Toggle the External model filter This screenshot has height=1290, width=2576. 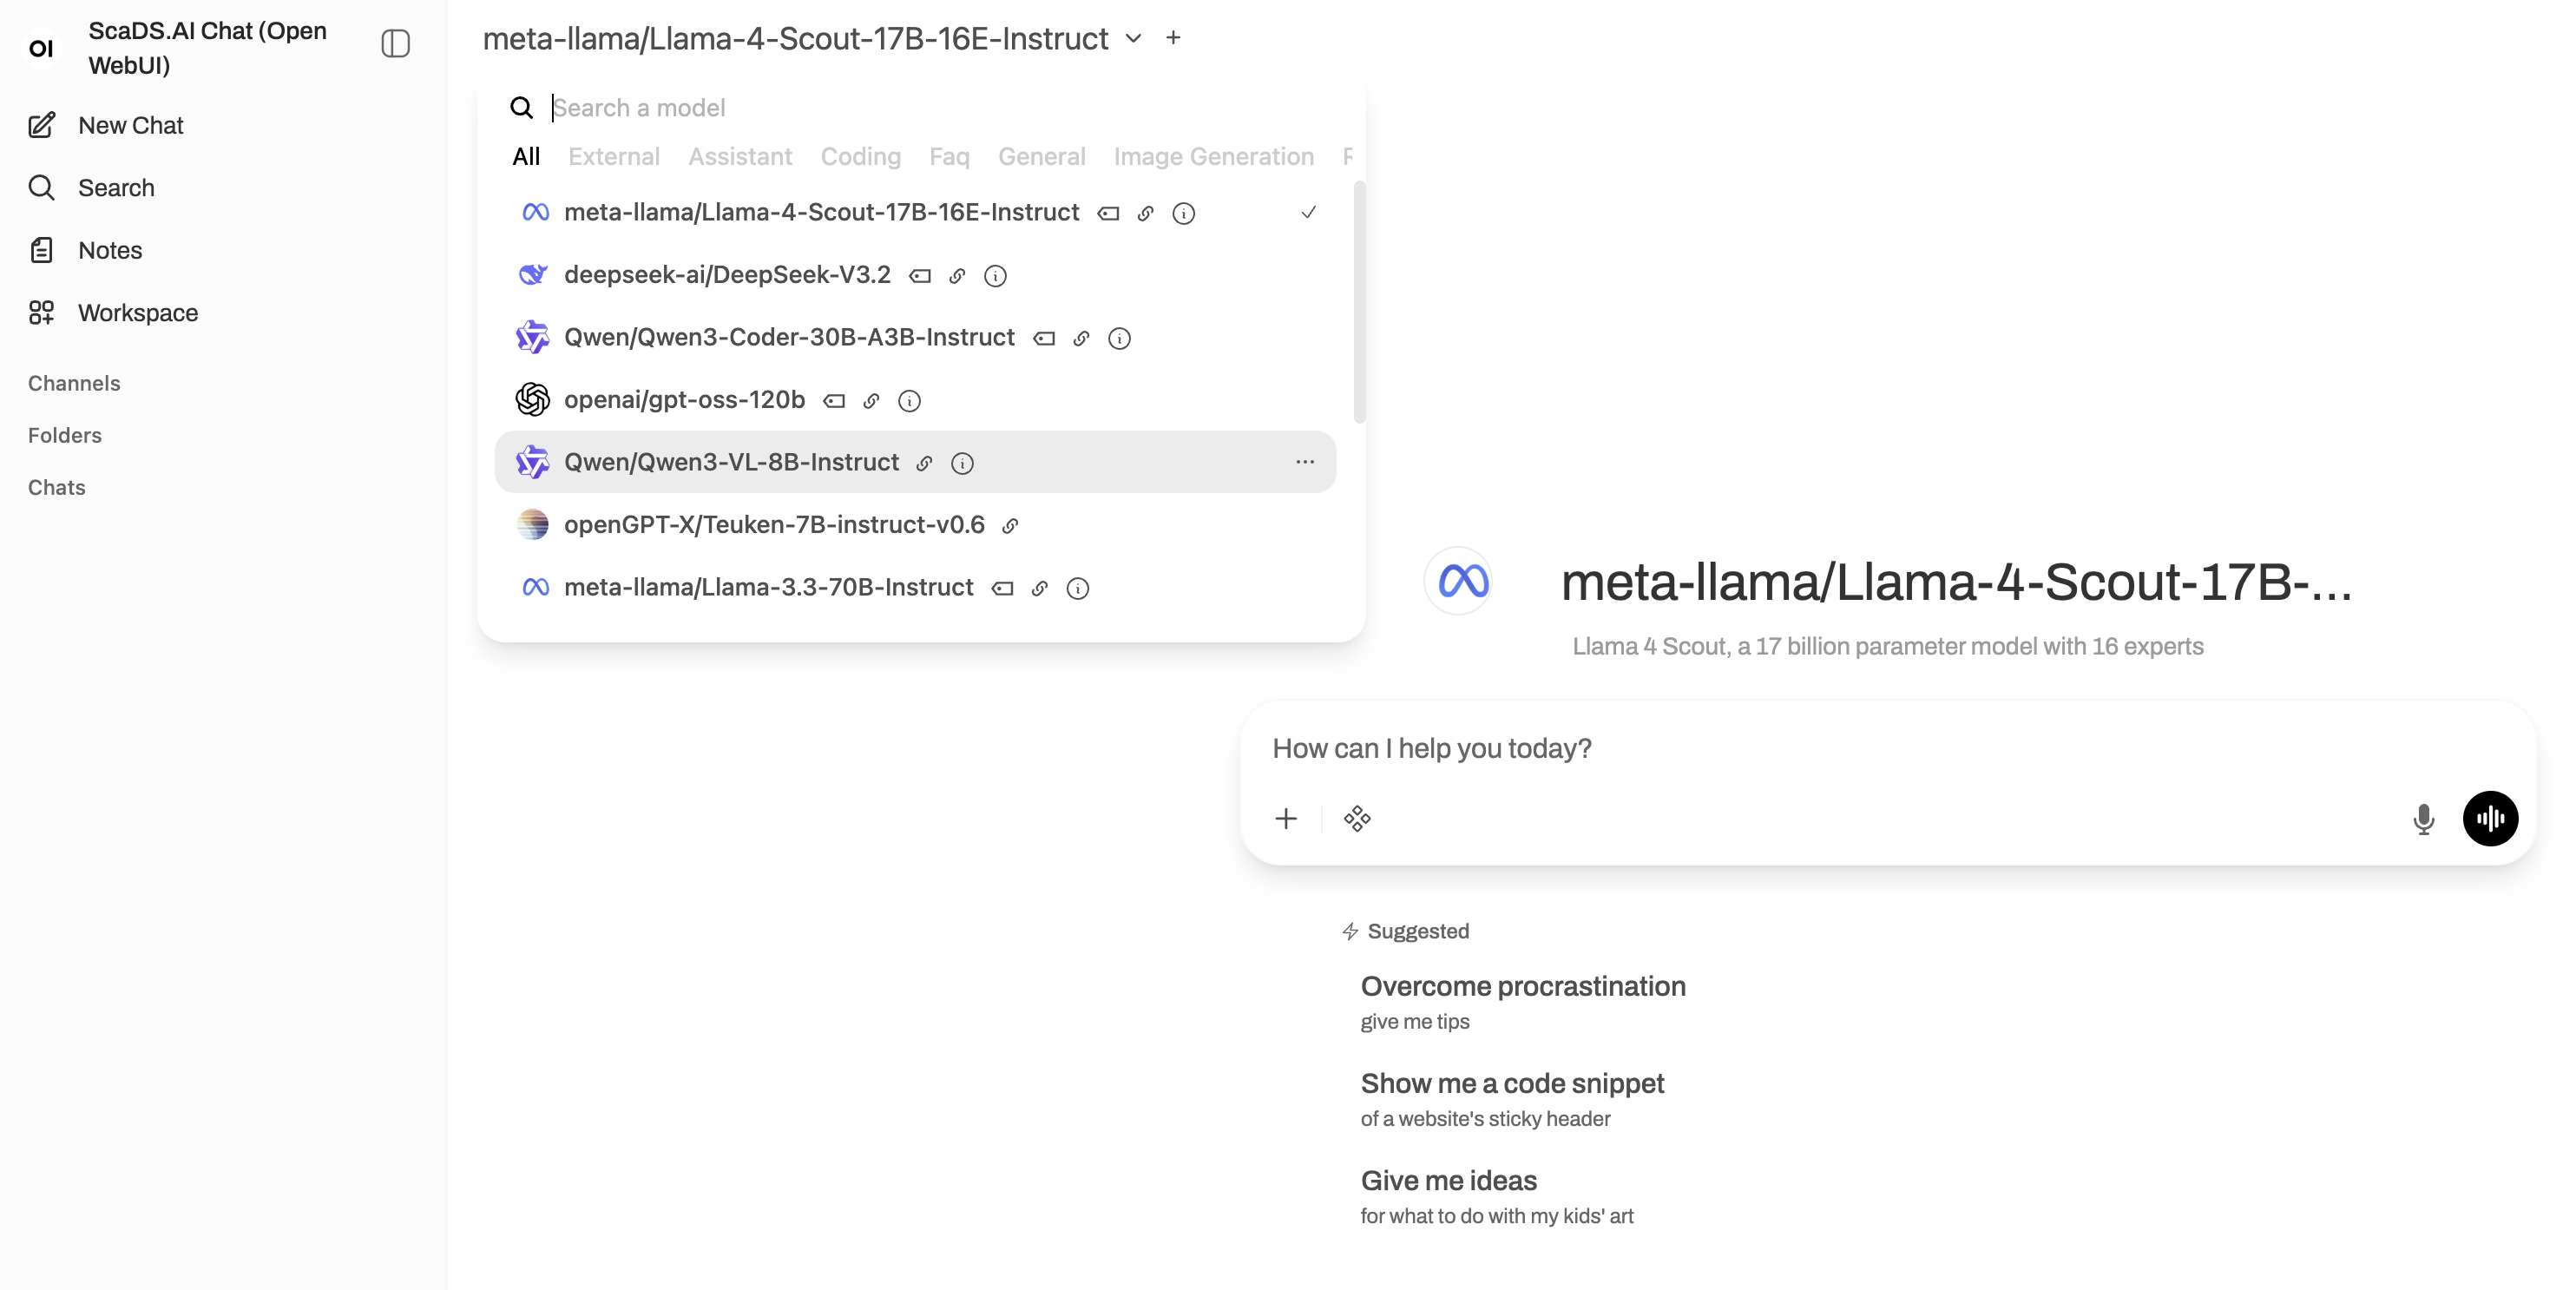613,156
